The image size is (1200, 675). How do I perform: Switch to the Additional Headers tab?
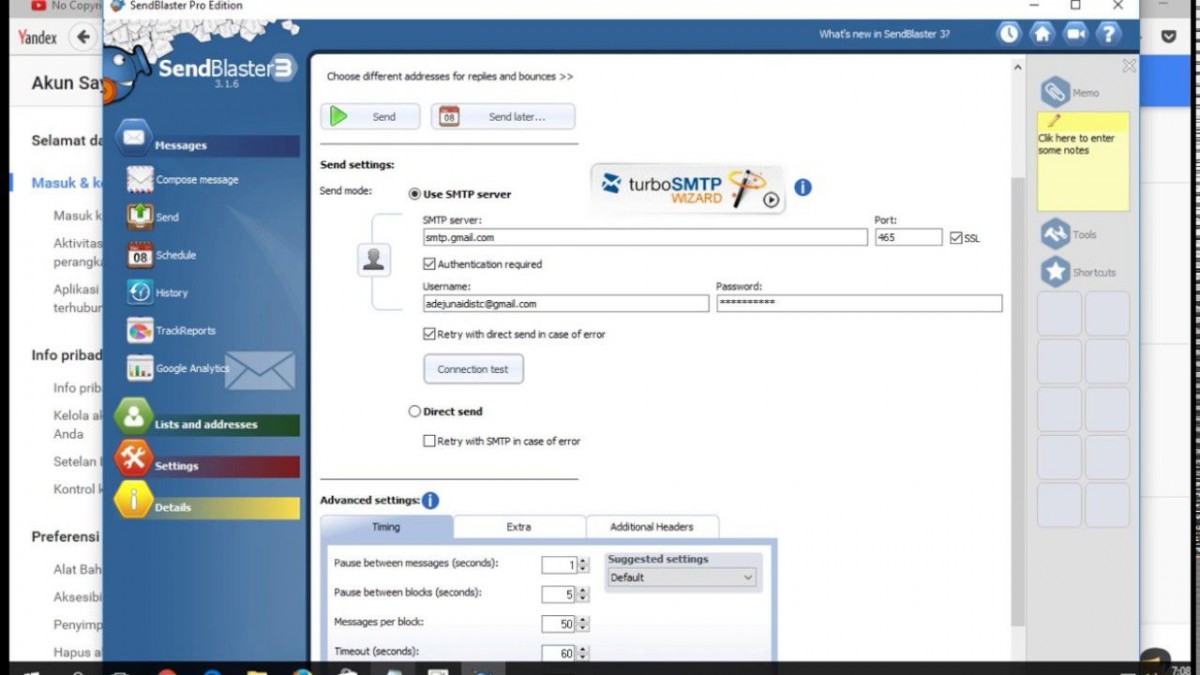[651, 527]
